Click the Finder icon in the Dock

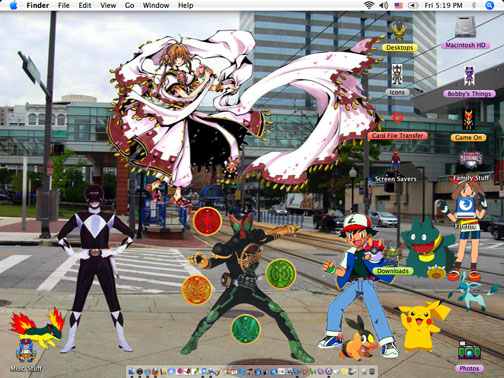[x=132, y=371]
